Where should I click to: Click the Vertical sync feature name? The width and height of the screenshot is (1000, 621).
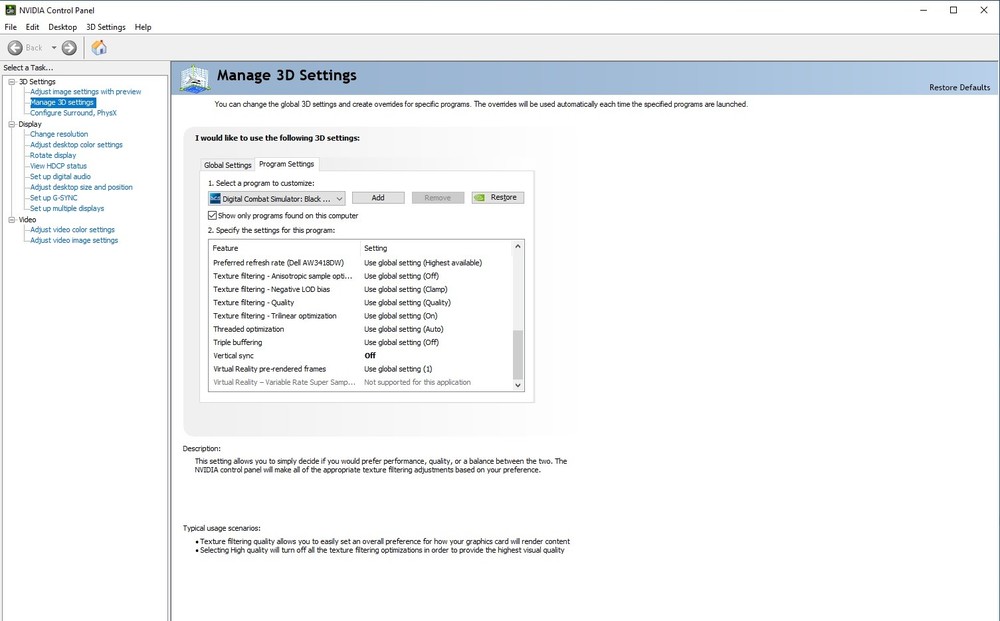click(233, 356)
